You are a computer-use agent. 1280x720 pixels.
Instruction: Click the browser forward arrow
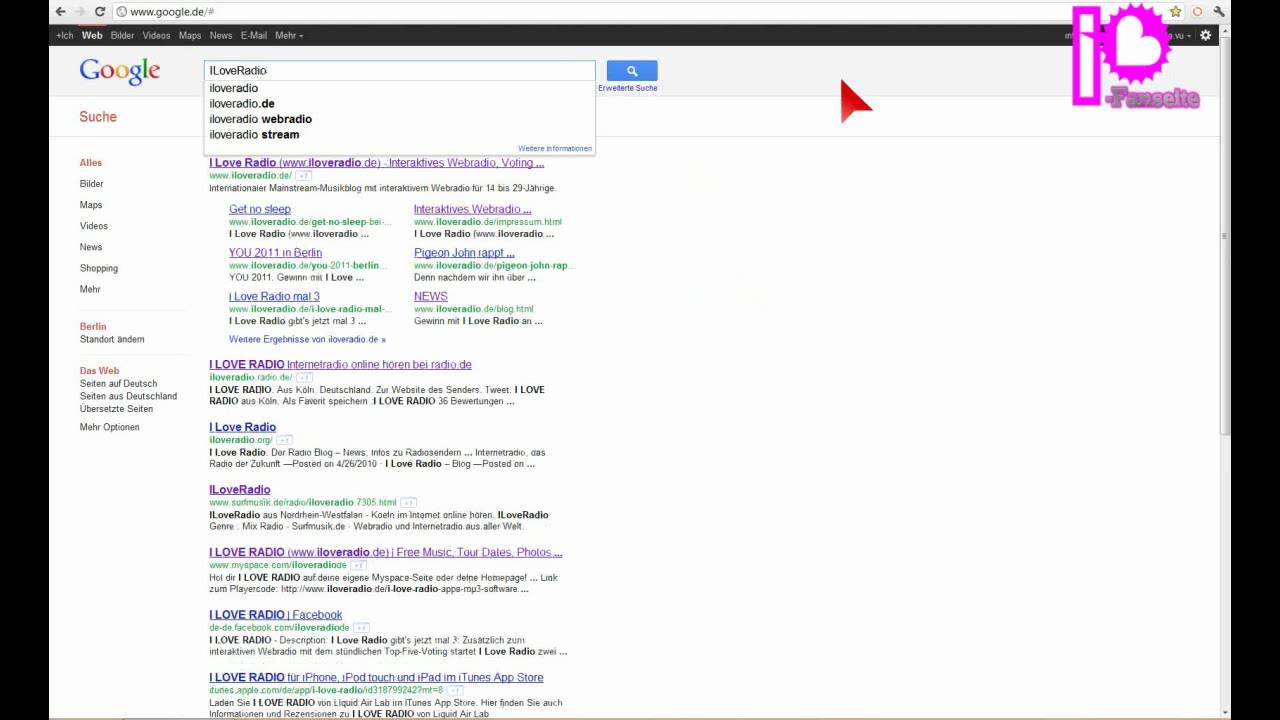click(x=80, y=11)
